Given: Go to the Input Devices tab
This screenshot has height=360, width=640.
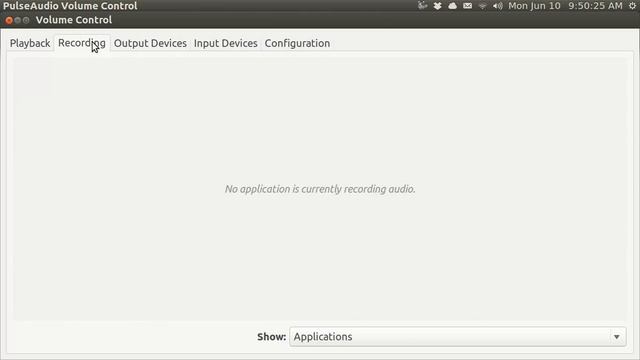Looking at the screenshot, I should [x=226, y=43].
